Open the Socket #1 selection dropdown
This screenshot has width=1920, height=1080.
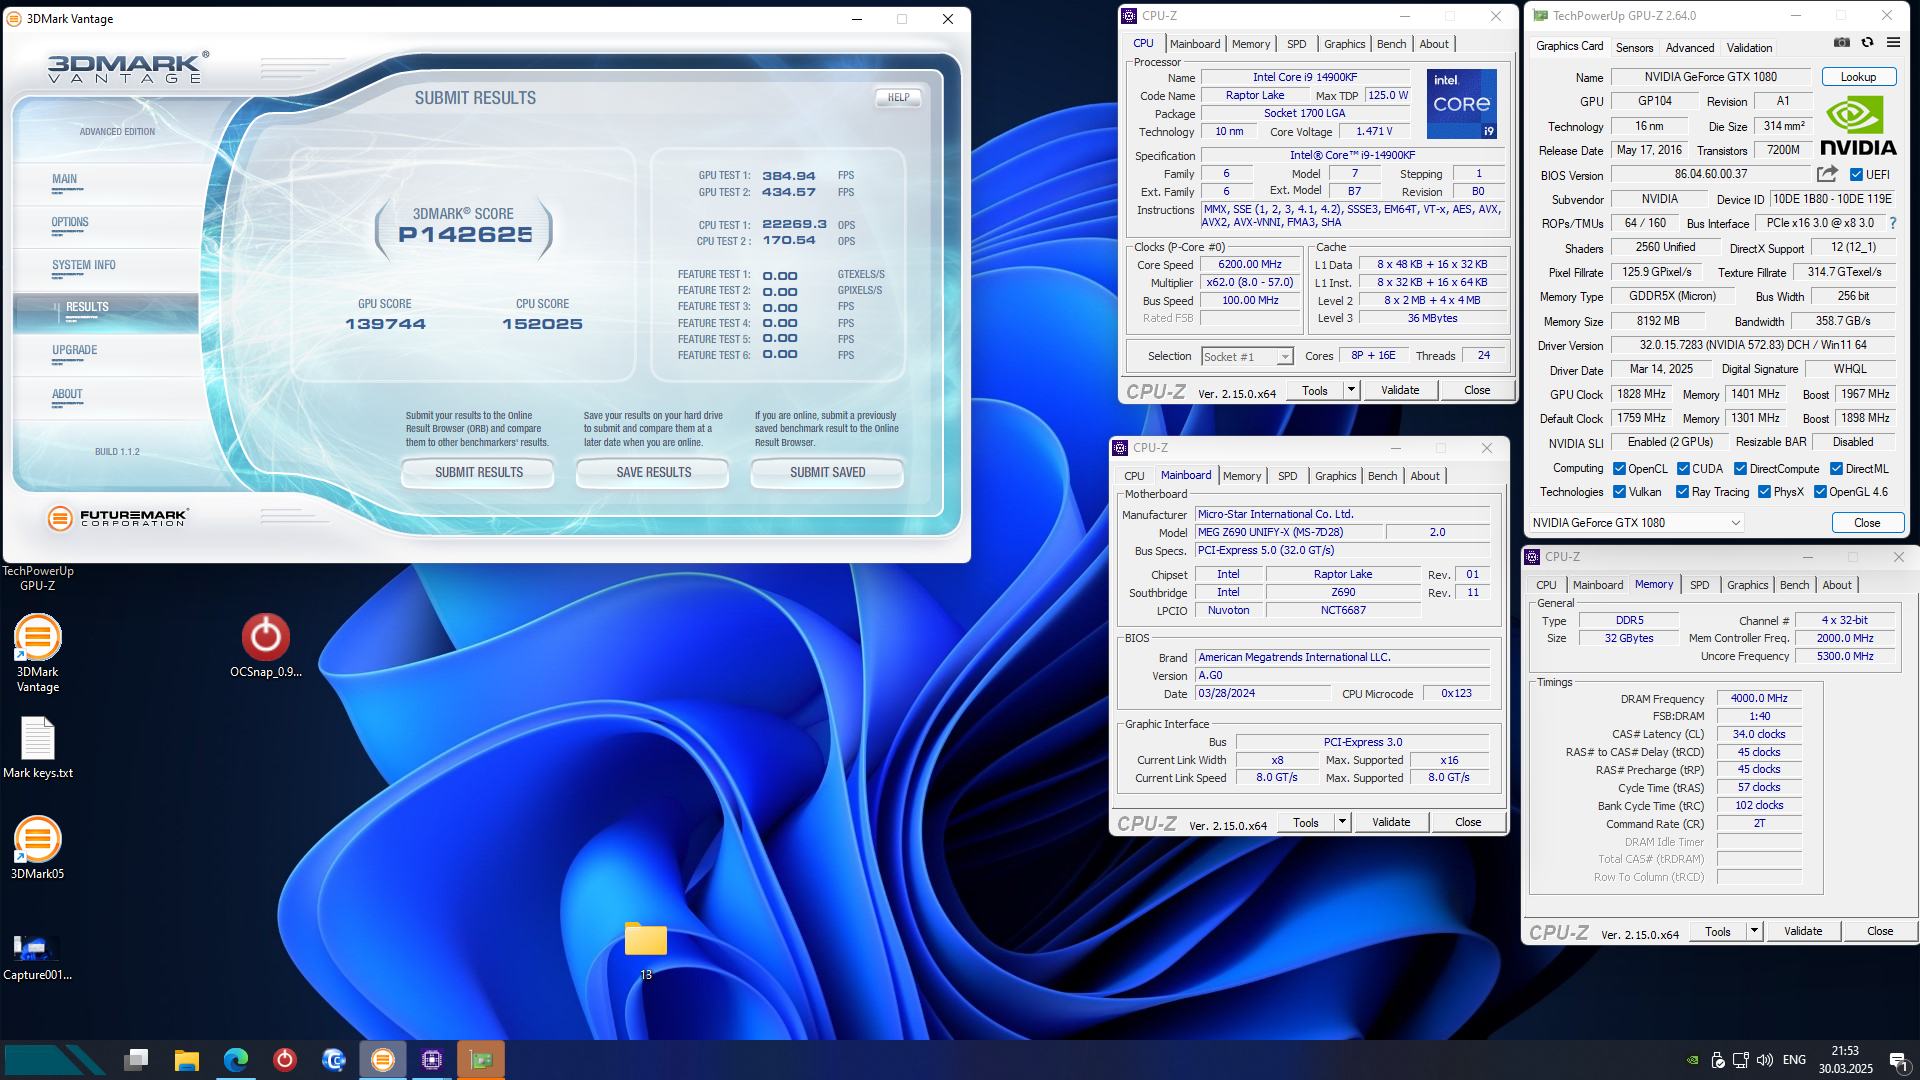click(x=1247, y=356)
